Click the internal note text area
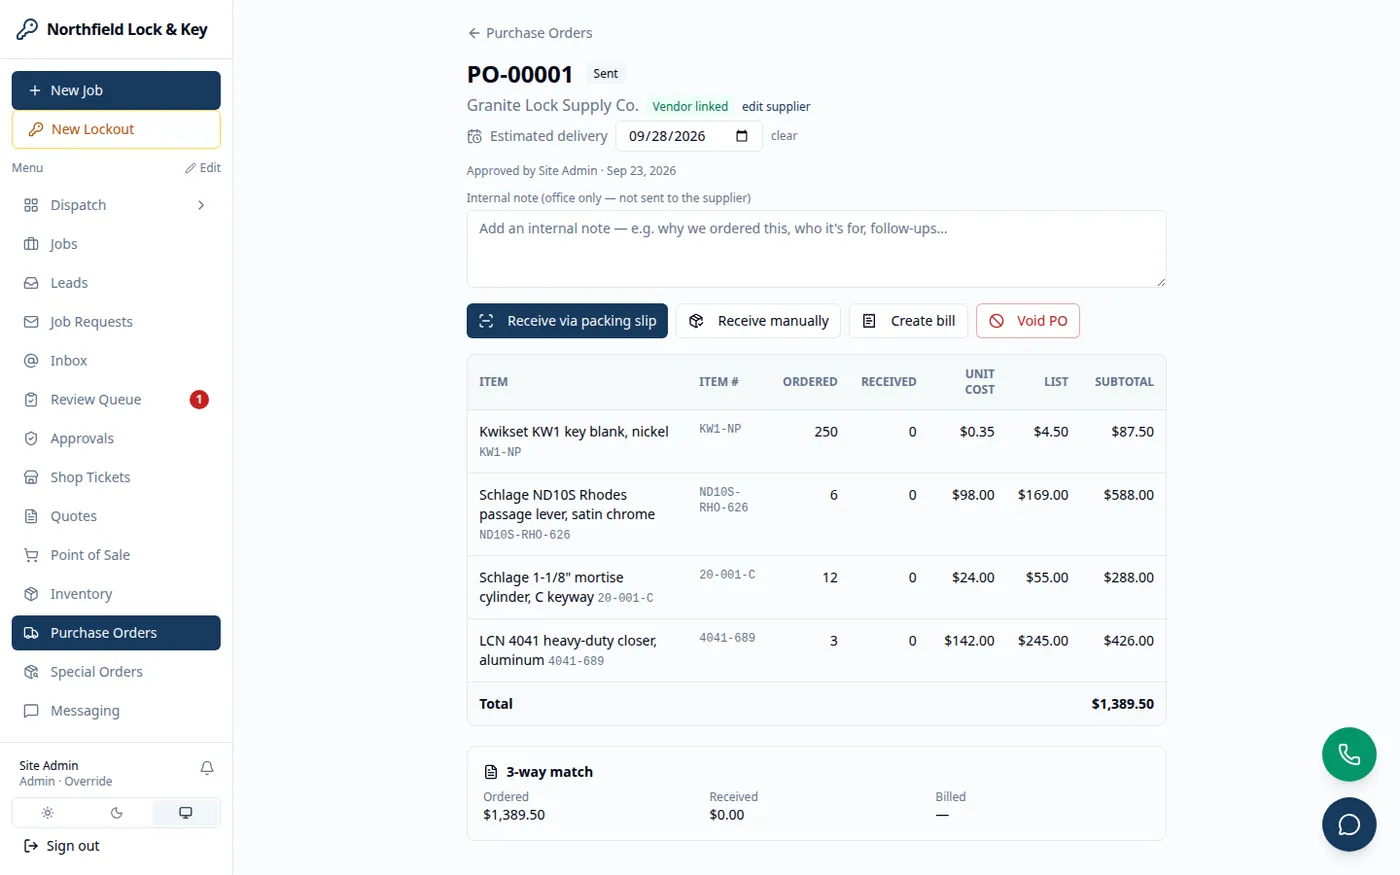 pos(816,249)
